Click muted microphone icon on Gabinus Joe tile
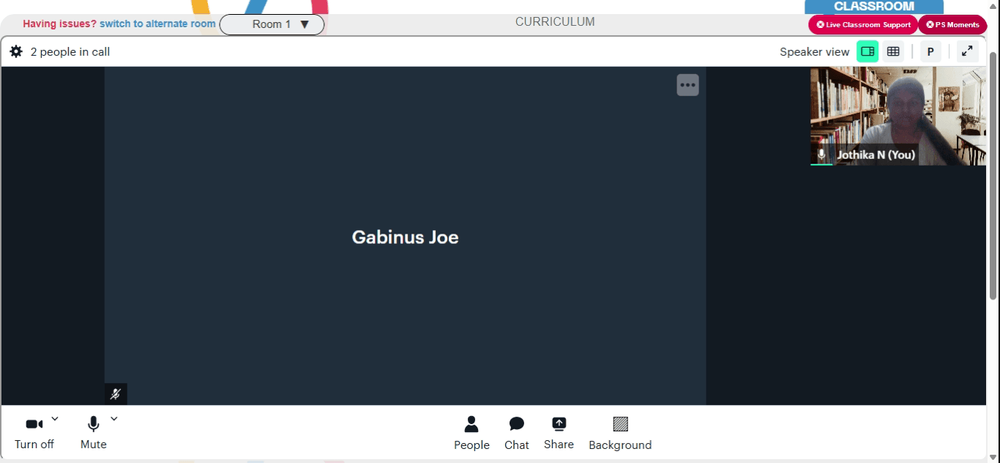 point(115,394)
